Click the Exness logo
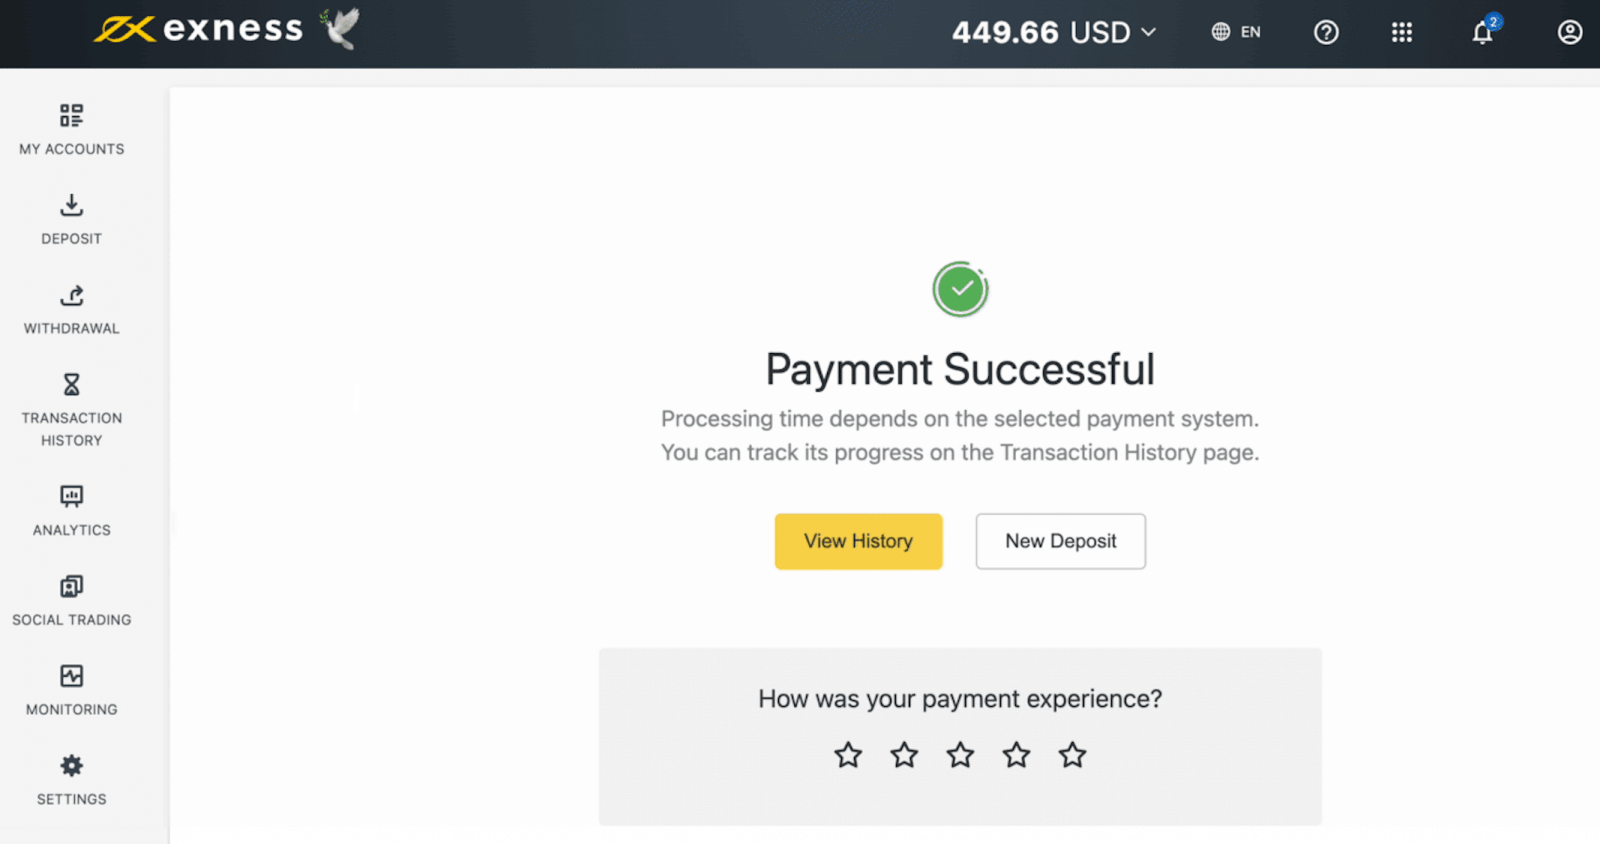 tap(200, 29)
